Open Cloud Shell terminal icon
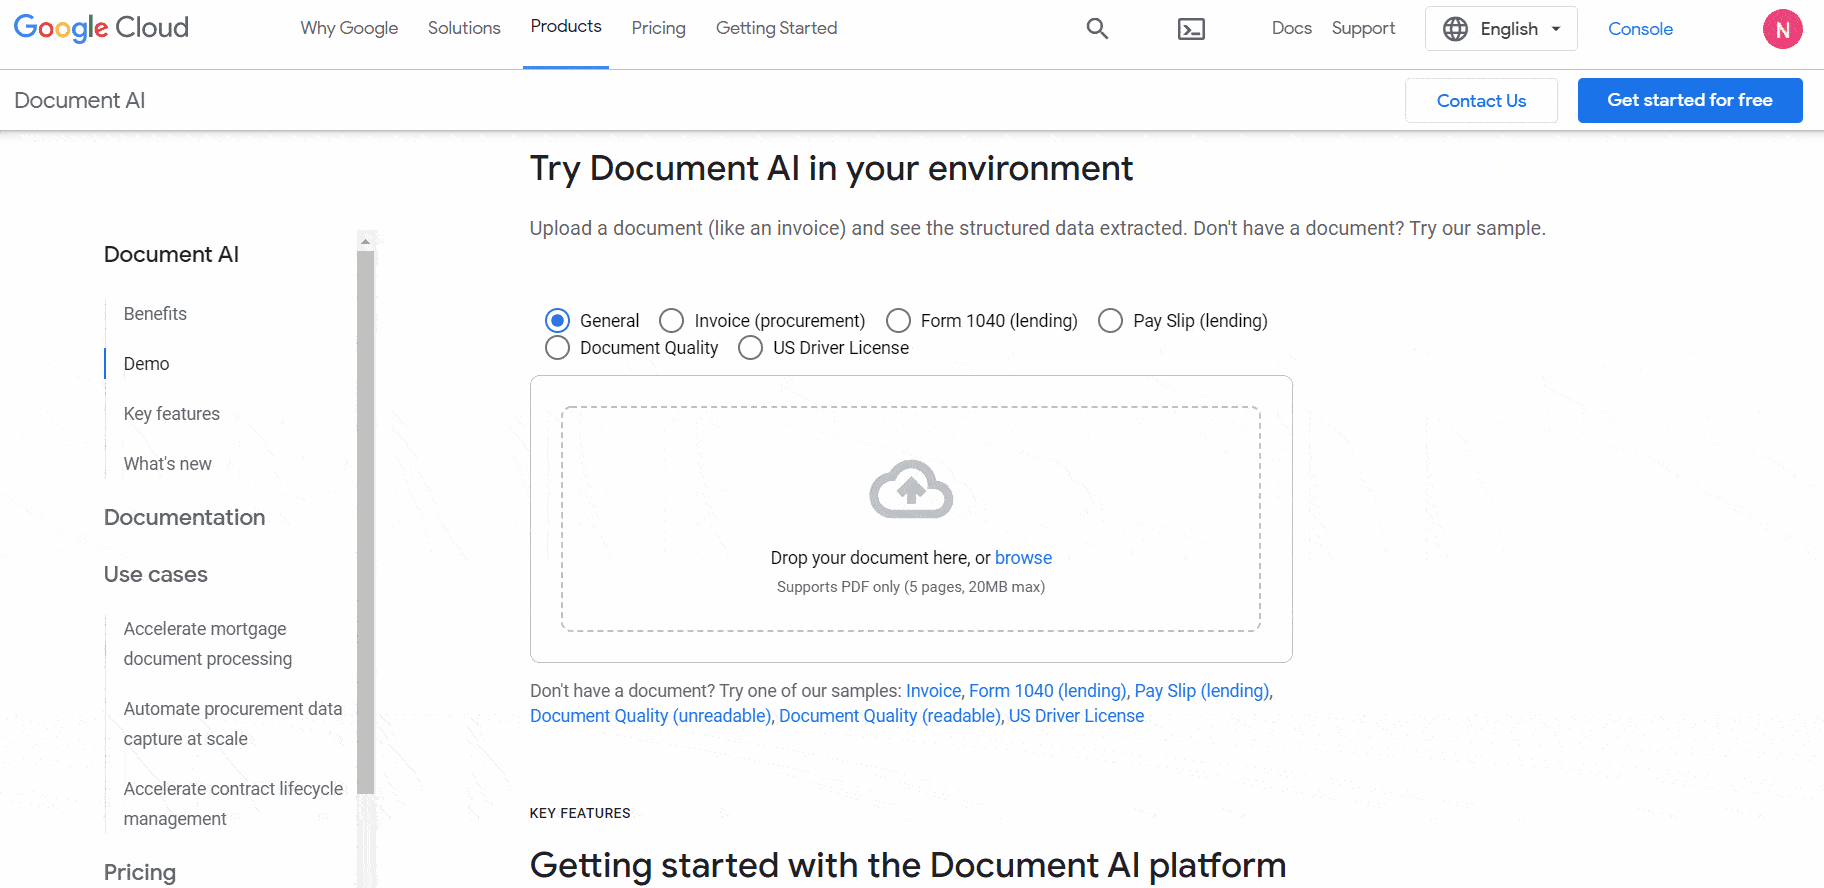 (1191, 29)
